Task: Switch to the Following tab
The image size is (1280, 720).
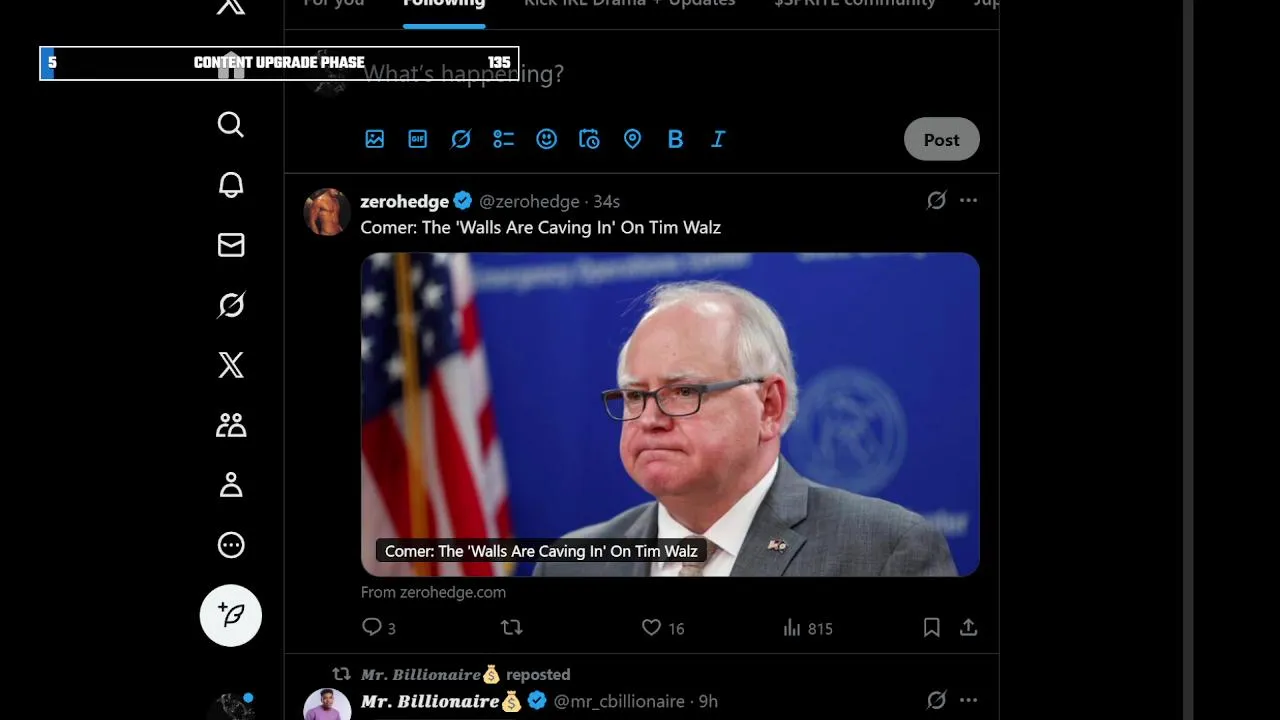Action: [x=444, y=4]
